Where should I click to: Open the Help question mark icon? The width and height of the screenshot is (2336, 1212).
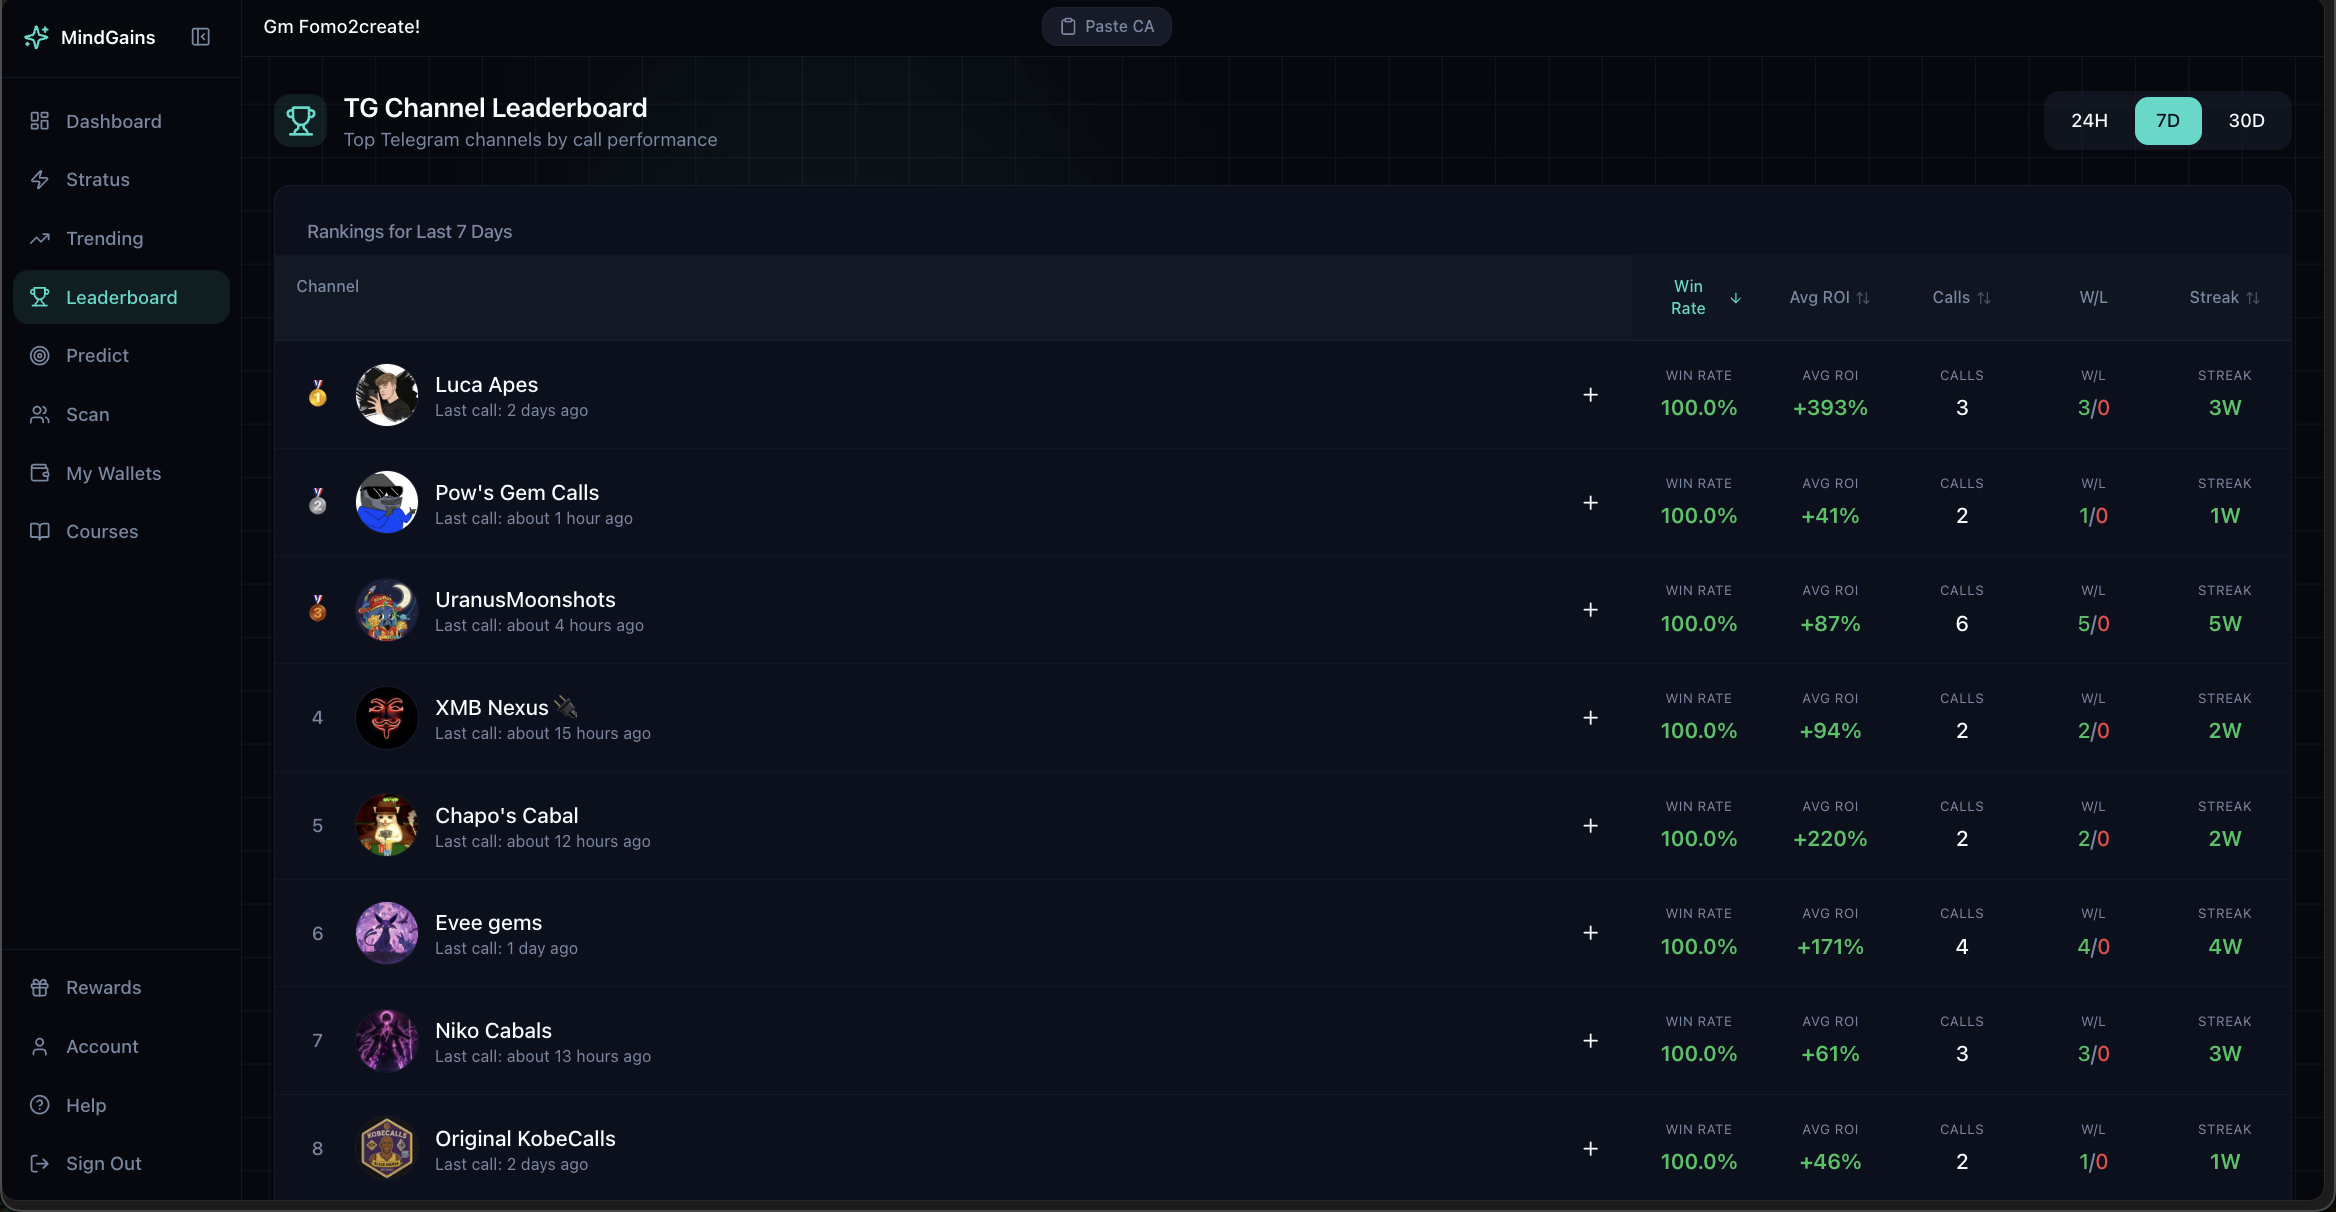click(x=40, y=1105)
